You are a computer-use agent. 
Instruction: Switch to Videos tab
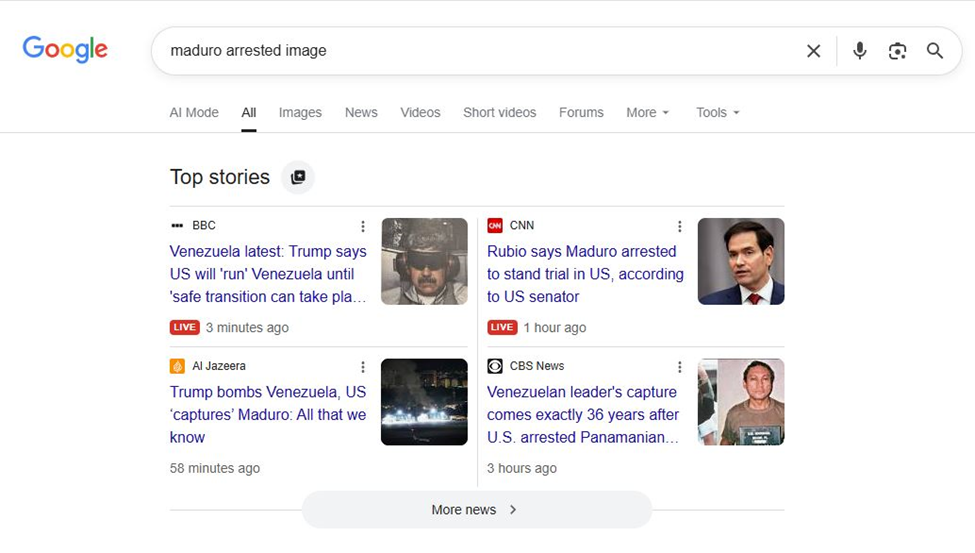point(420,113)
